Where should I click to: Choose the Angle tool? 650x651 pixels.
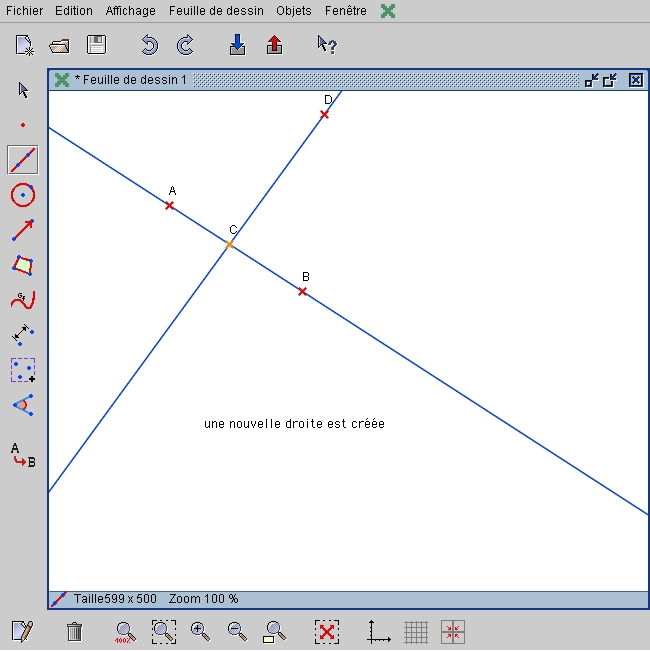pyautogui.click(x=23, y=405)
